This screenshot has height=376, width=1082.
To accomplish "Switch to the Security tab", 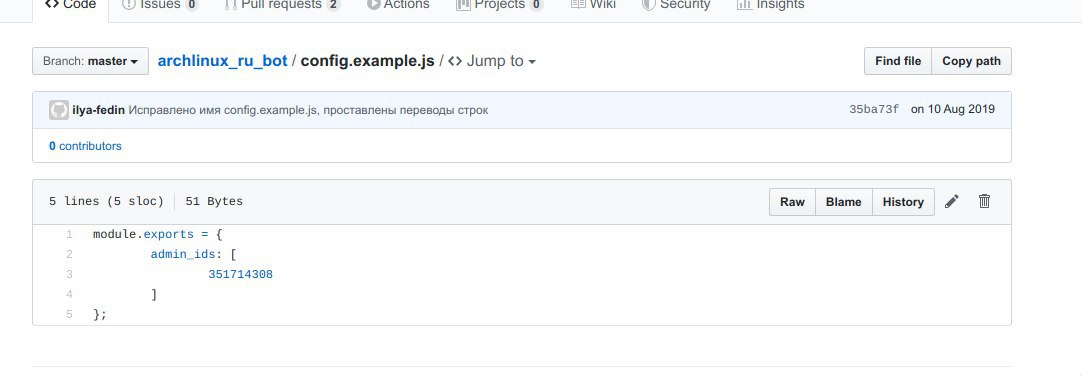I will pyautogui.click(x=676, y=6).
